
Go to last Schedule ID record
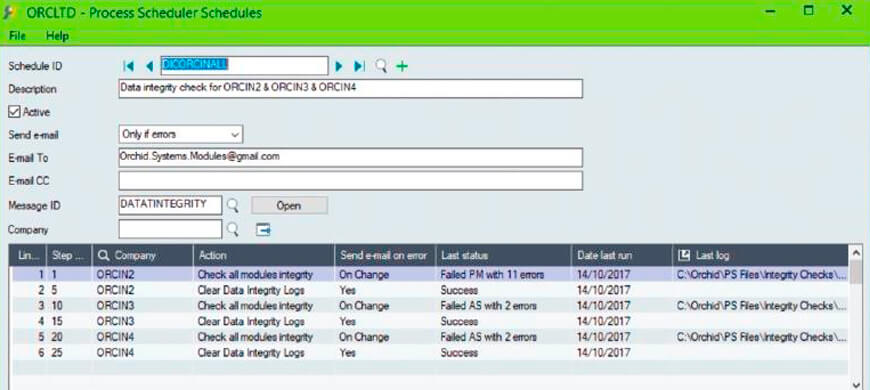coord(360,67)
